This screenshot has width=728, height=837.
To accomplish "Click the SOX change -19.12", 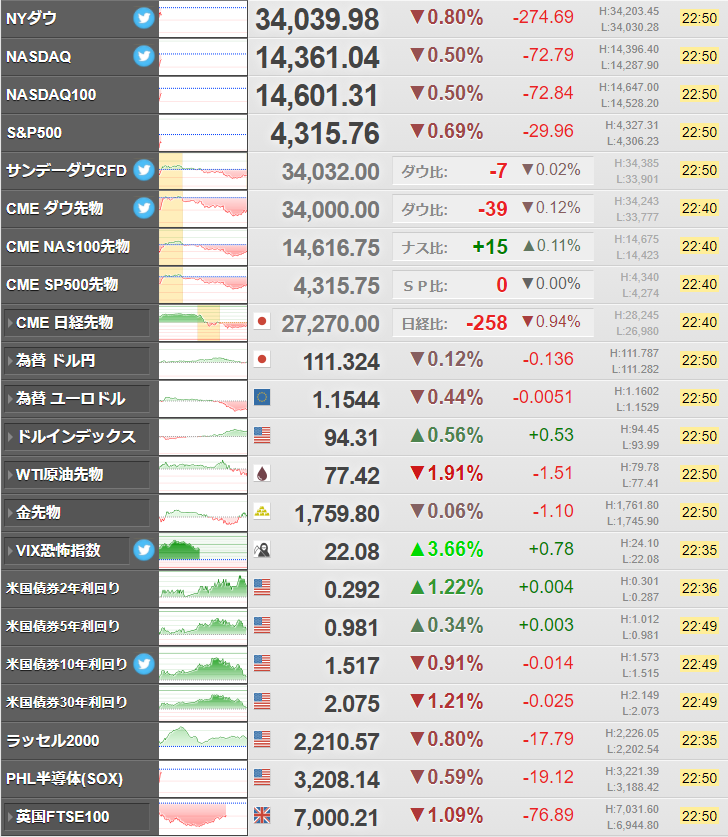I will 548,777.
